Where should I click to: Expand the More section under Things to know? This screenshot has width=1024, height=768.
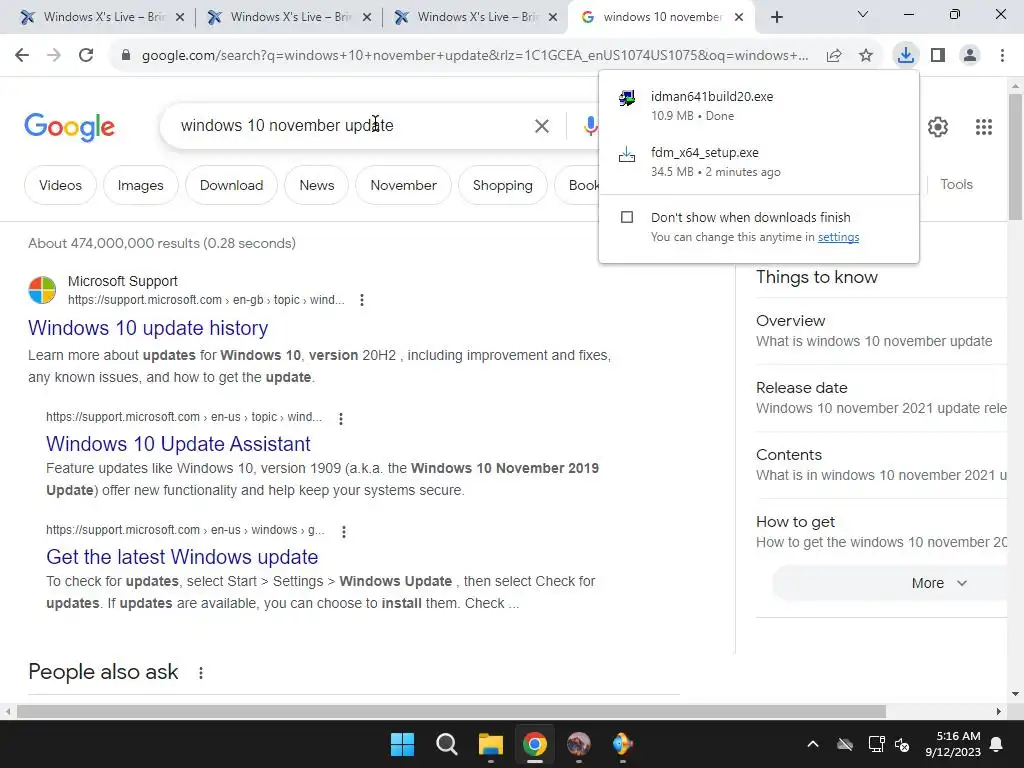tap(938, 583)
